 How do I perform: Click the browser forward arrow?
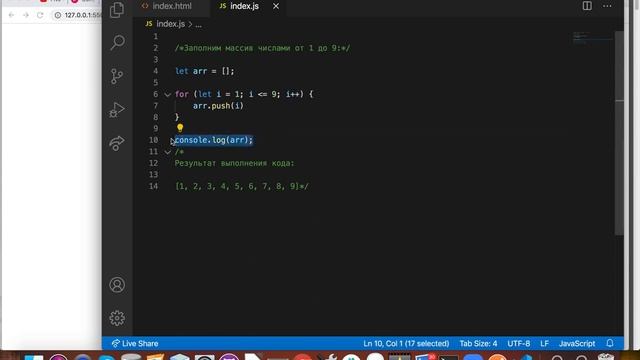click(26, 15)
